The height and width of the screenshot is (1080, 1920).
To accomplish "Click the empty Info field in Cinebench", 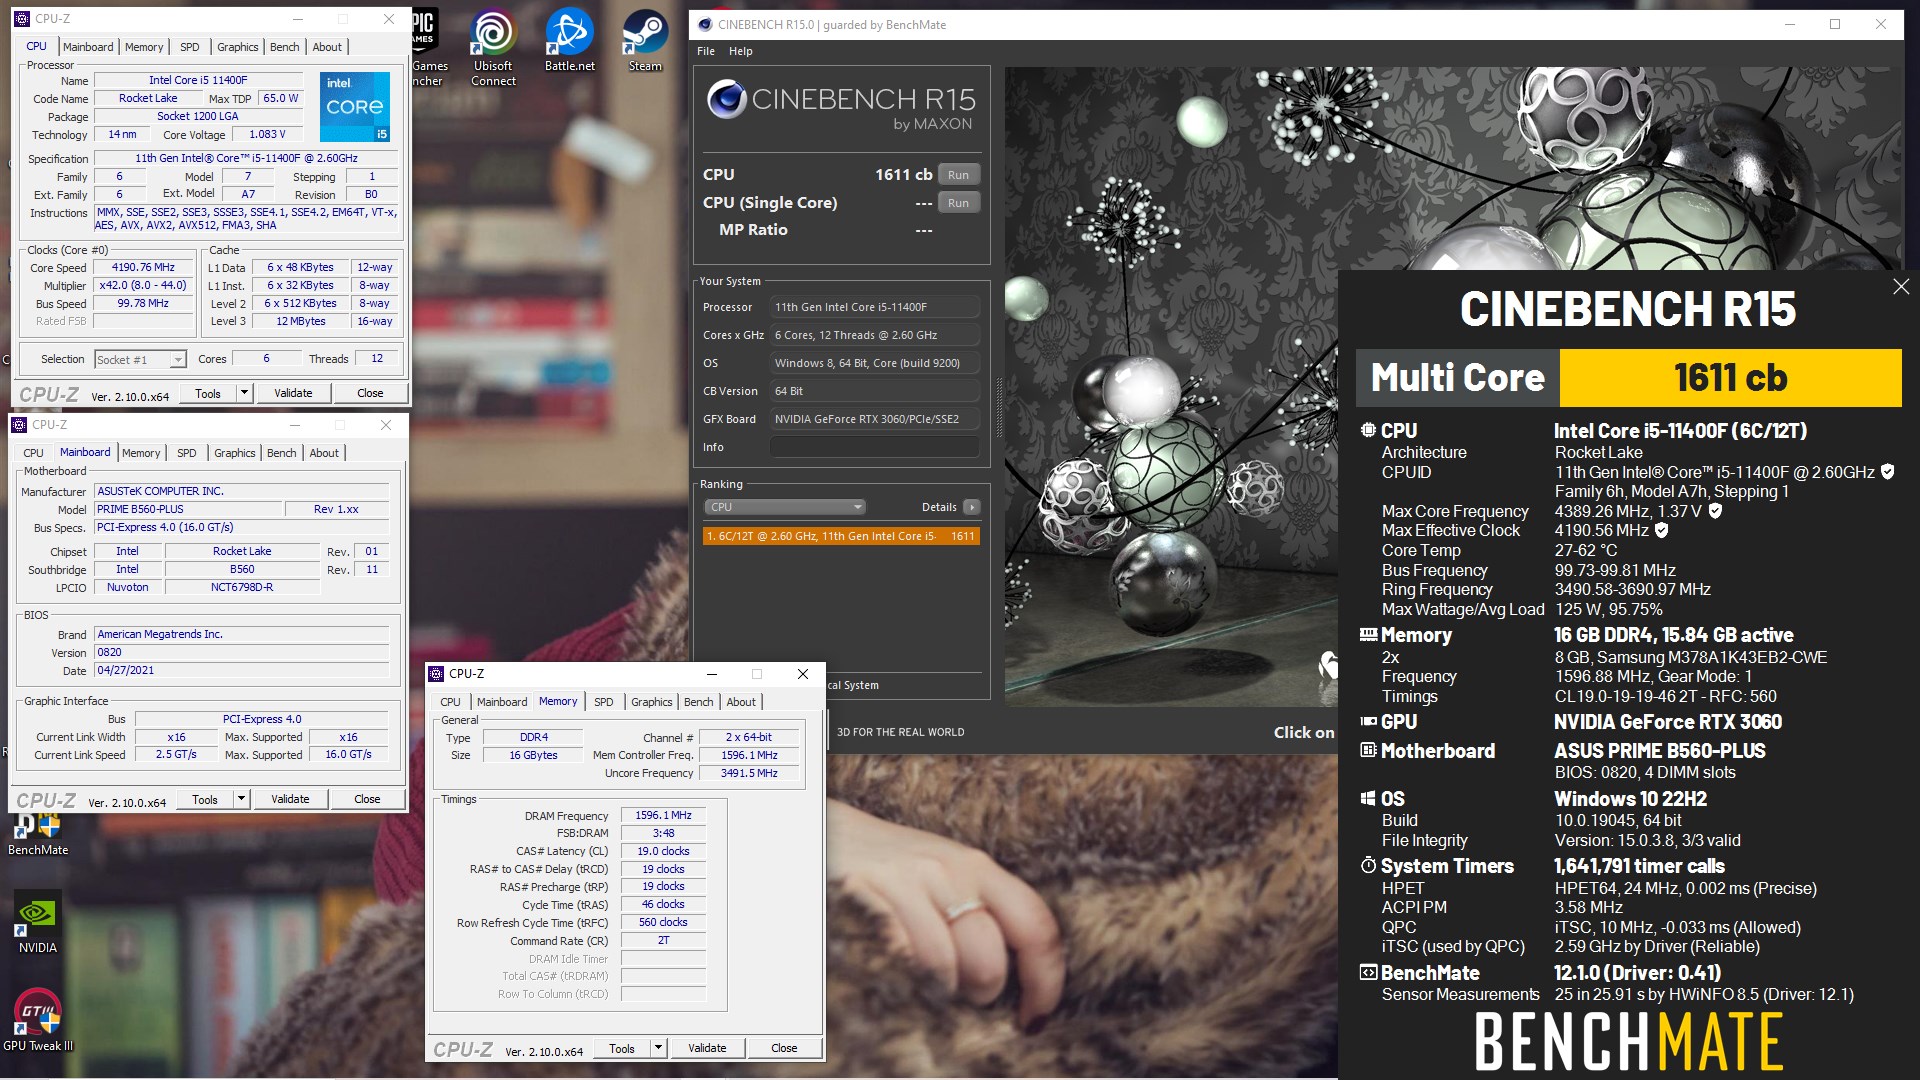I will (874, 447).
